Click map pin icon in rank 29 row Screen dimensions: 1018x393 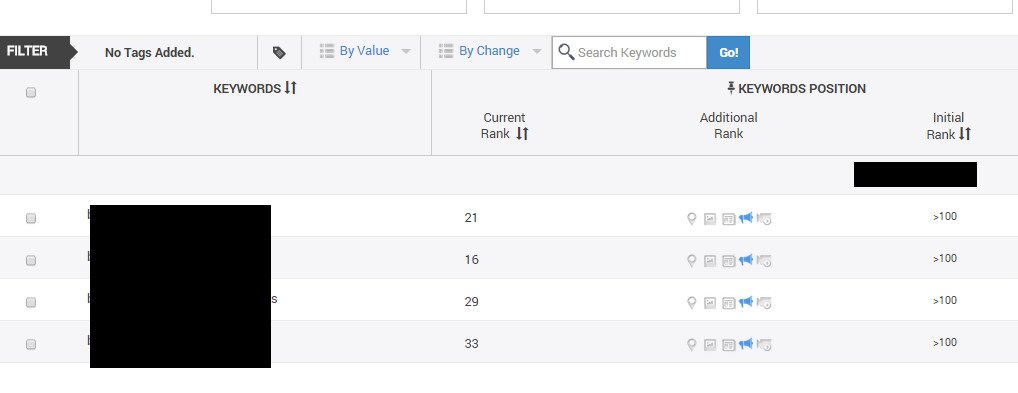[x=691, y=303]
